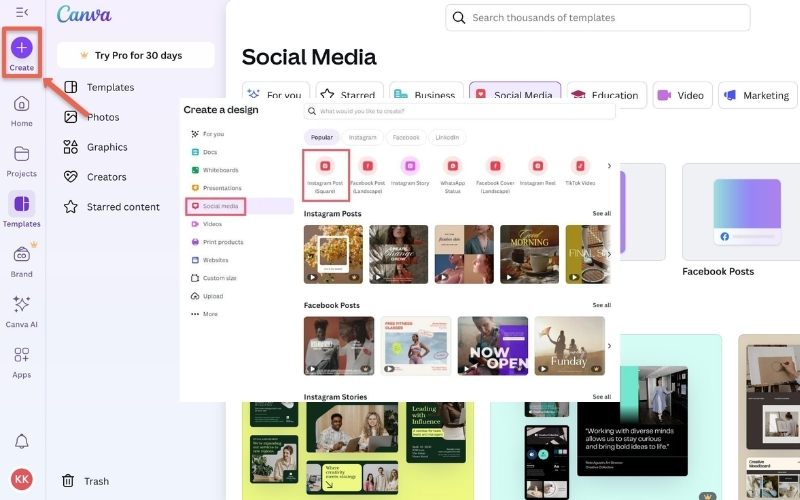
Task: Collapse the sidebar menu icon
Action: (x=22, y=12)
